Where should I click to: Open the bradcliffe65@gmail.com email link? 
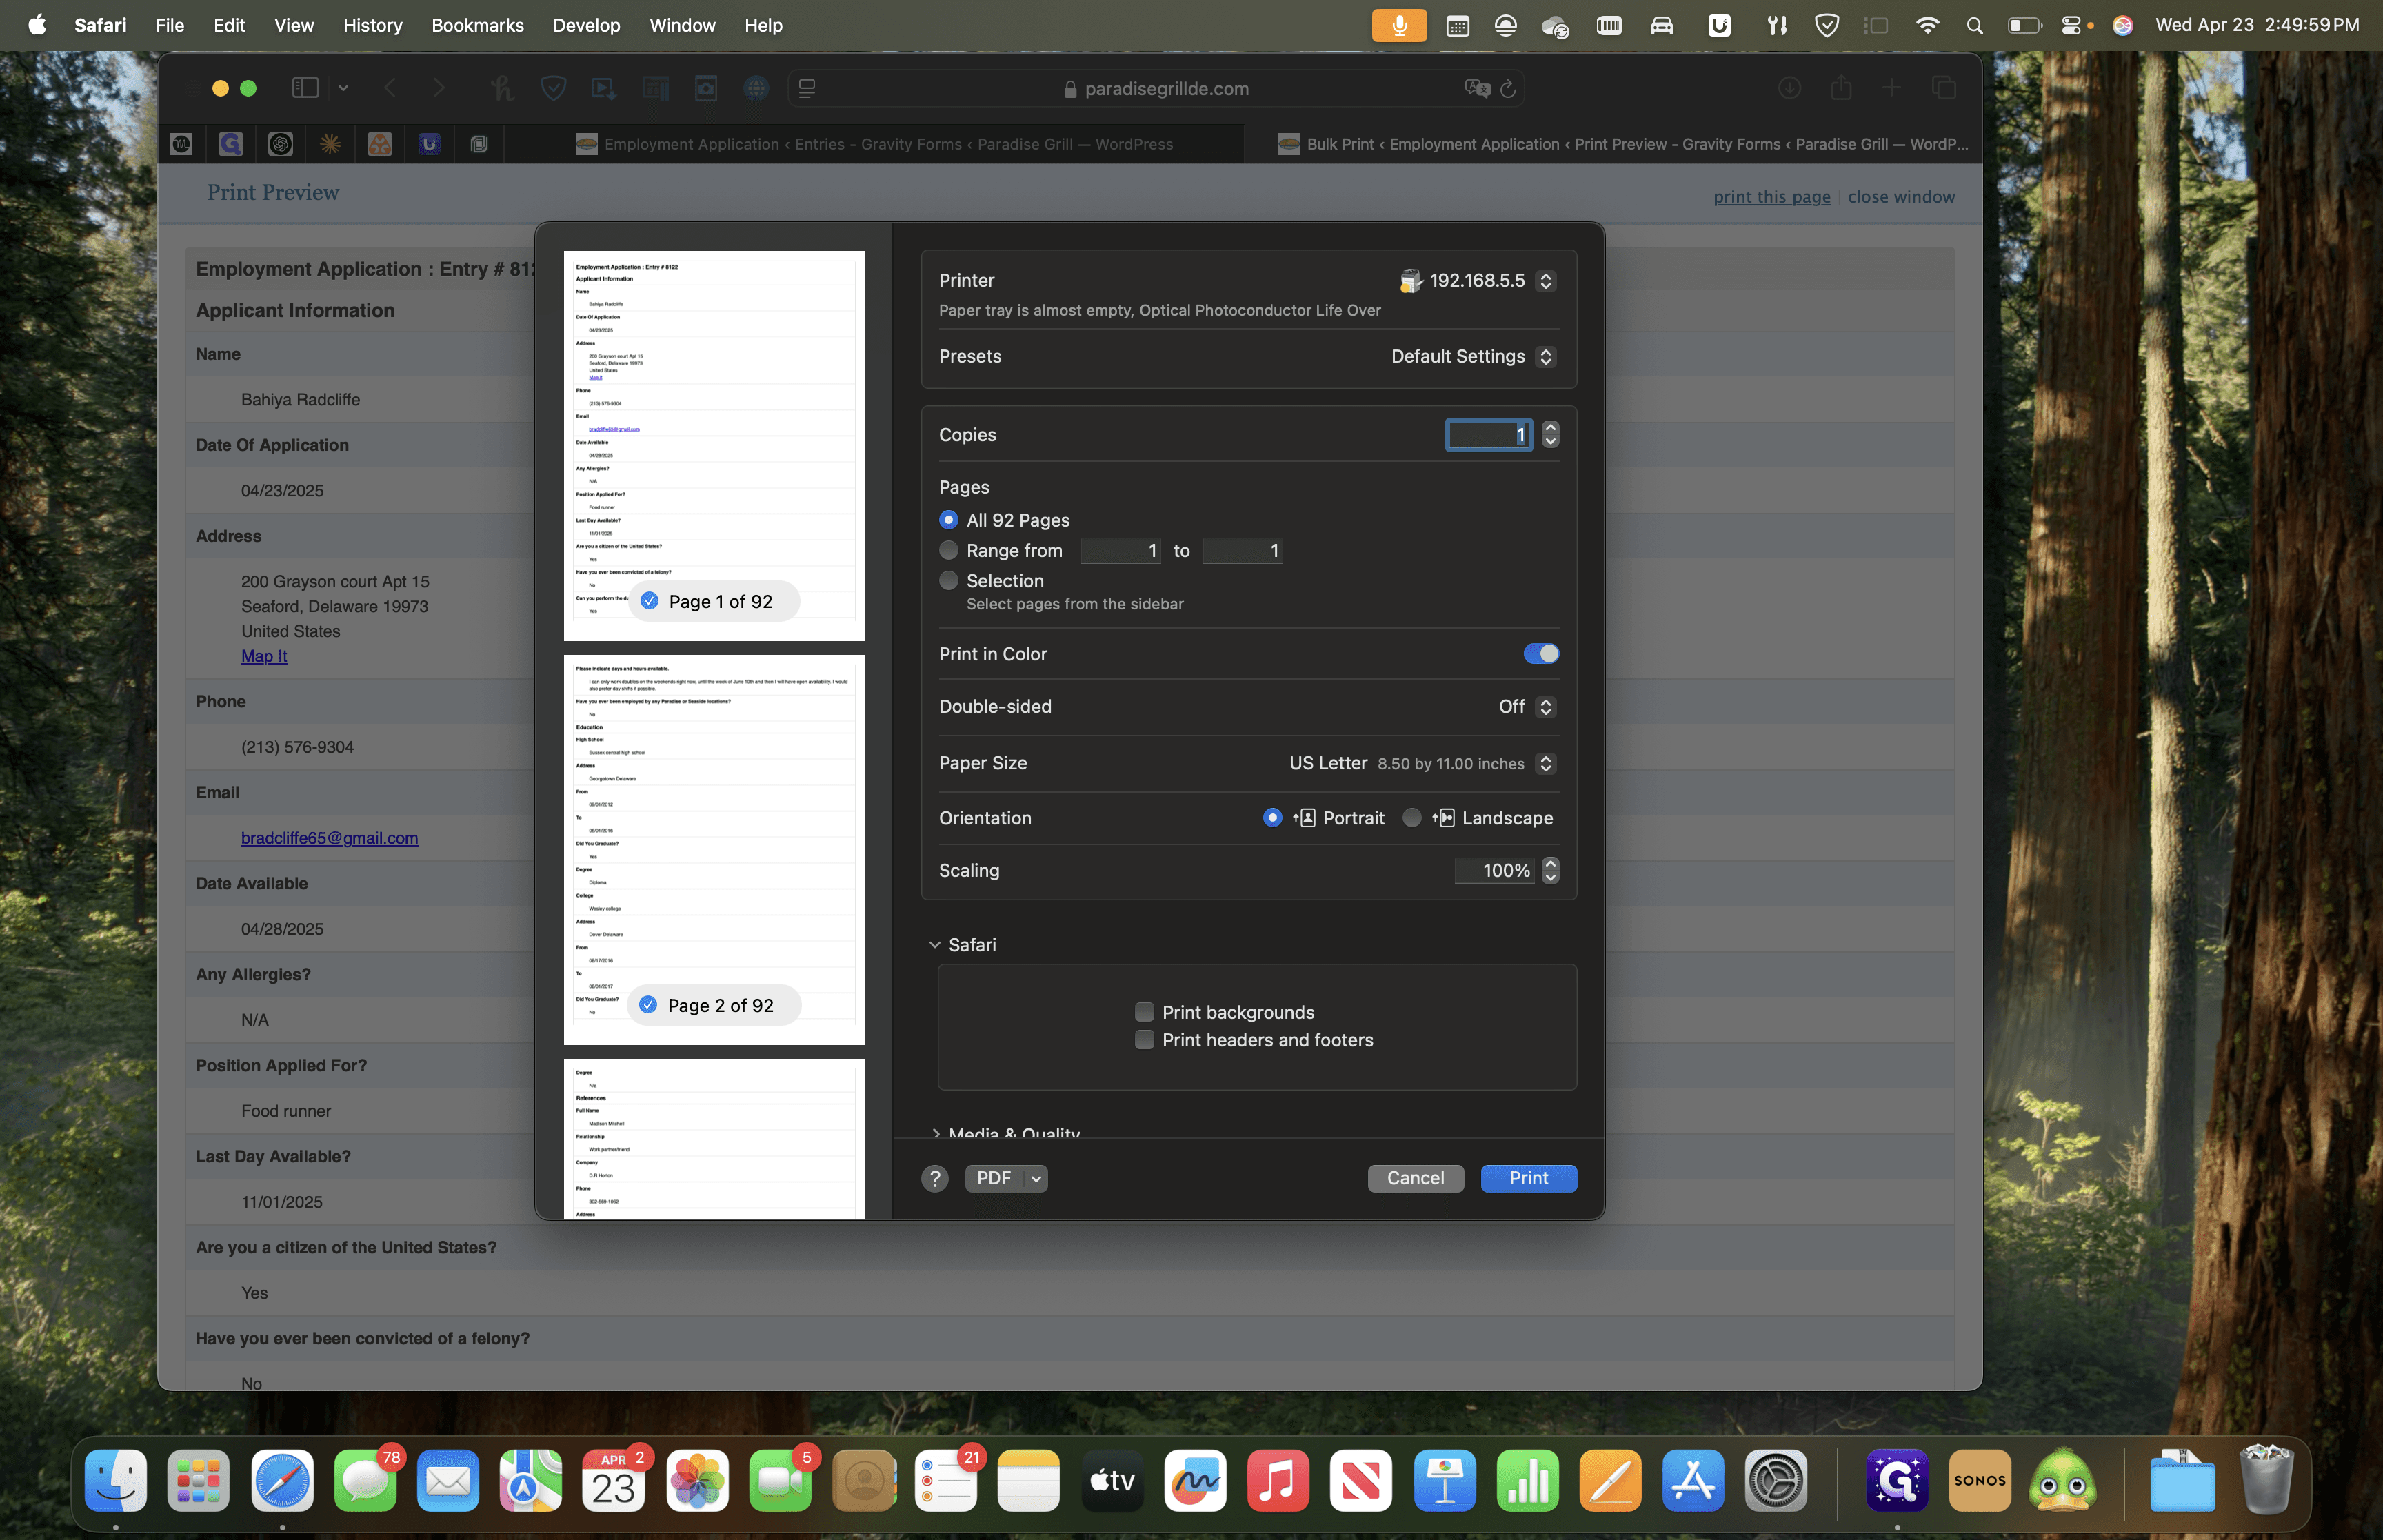[329, 838]
